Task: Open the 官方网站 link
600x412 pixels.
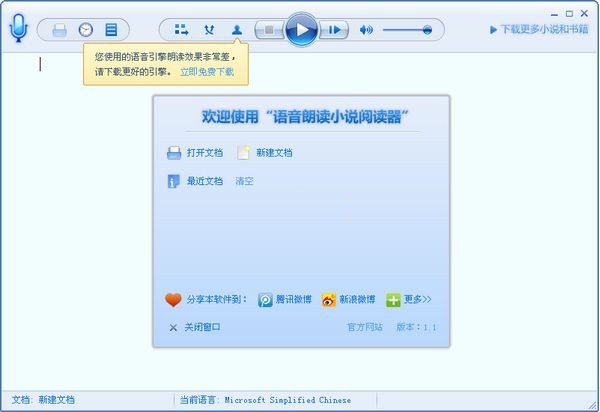Action: coord(365,327)
